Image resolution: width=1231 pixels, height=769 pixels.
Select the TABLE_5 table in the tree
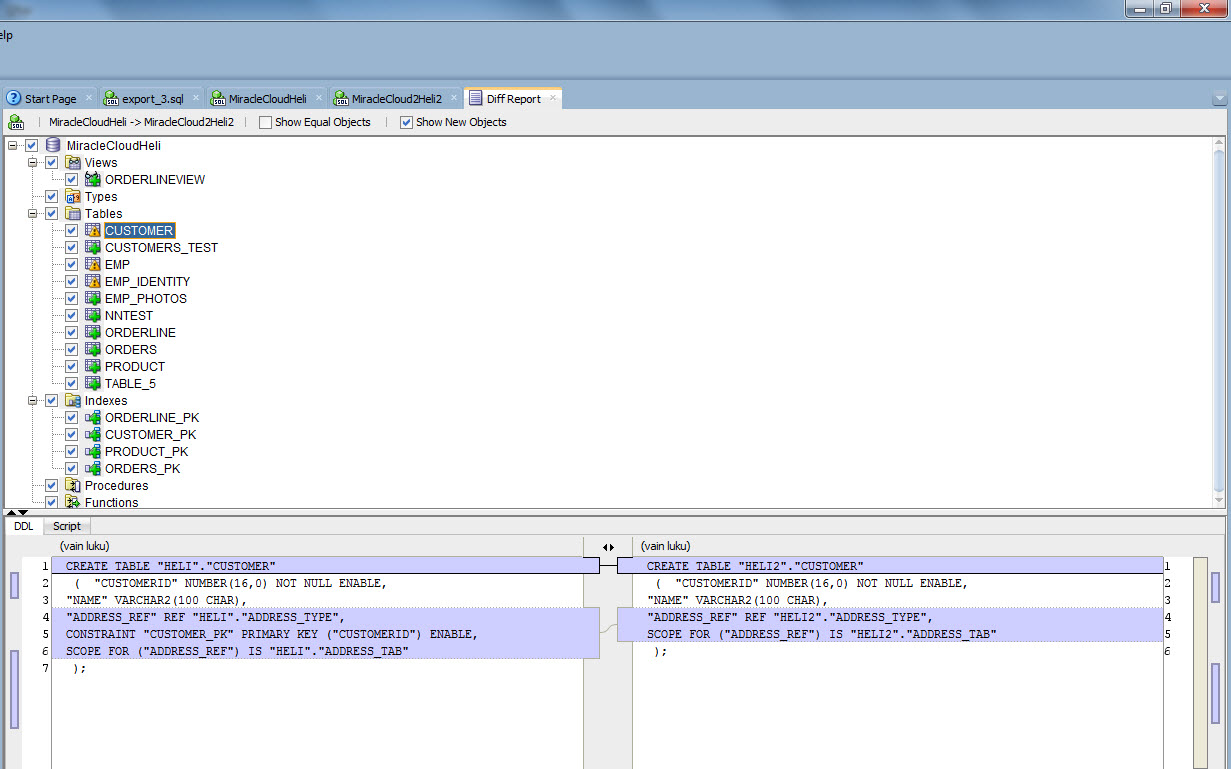click(131, 384)
